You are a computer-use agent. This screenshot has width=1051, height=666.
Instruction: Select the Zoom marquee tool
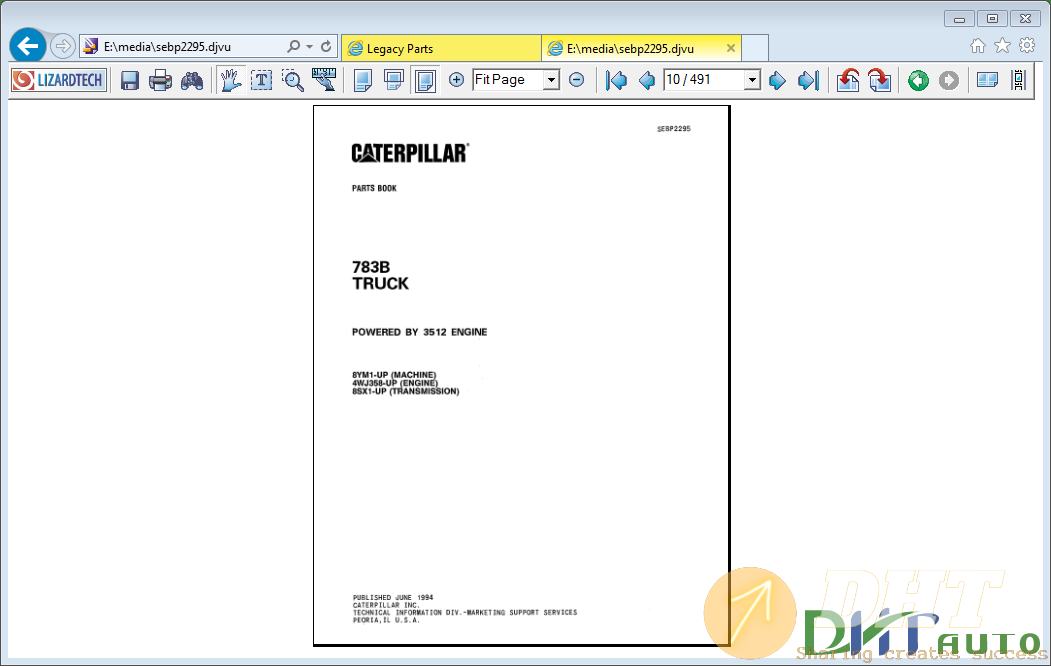pyautogui.click(x=293, y=81)
